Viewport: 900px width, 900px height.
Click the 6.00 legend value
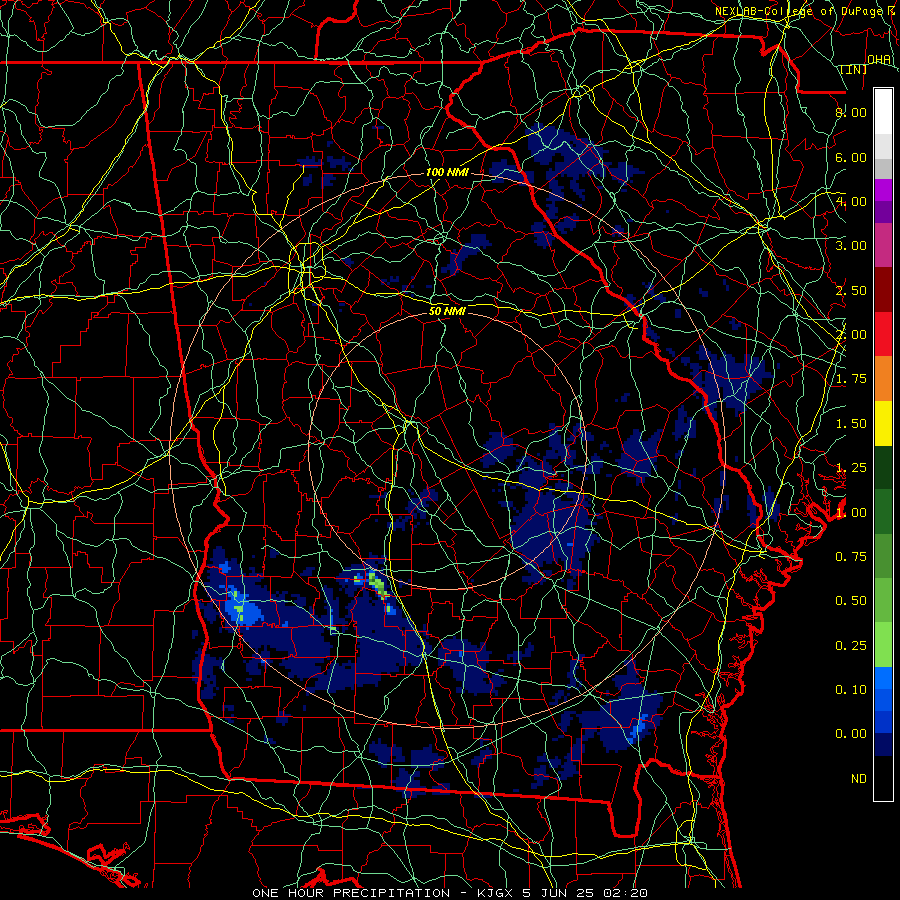coord(851,157)
